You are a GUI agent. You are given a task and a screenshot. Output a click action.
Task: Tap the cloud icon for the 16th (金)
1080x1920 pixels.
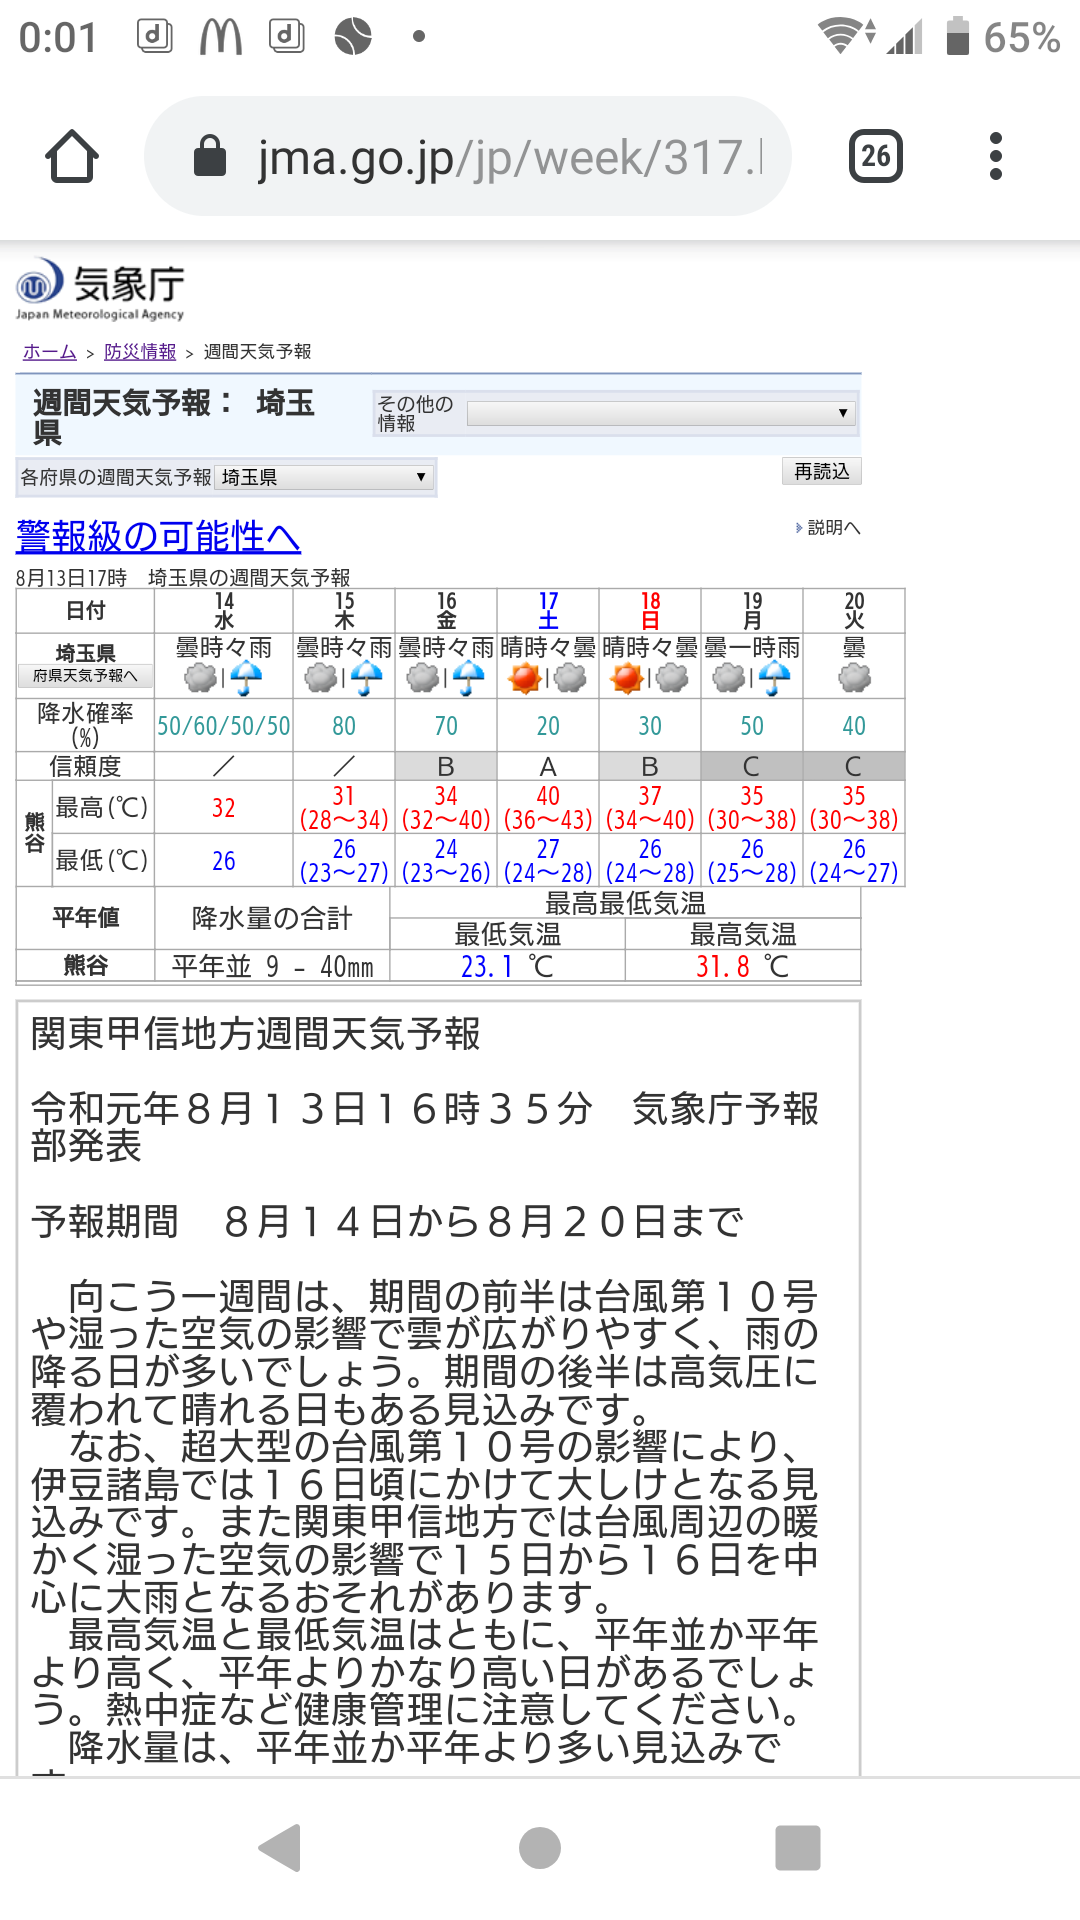pos(423,679)
